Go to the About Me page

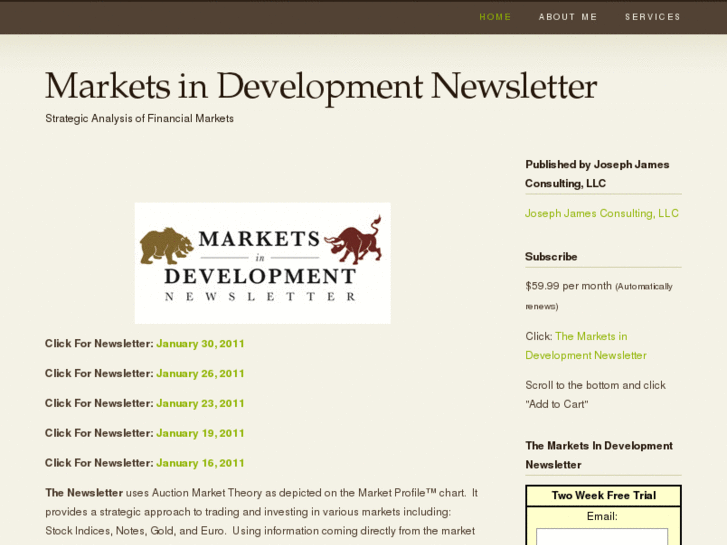tap(568, 17)
